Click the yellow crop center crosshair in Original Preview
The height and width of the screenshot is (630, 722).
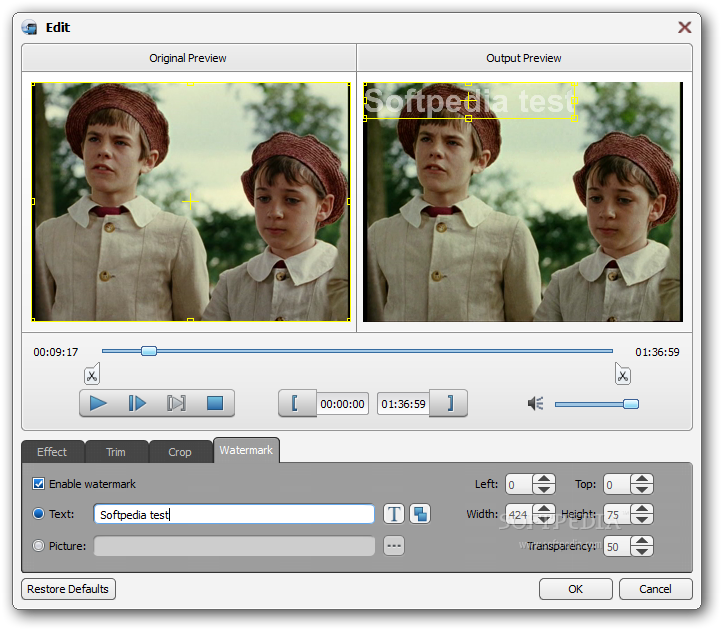(190, 201)
